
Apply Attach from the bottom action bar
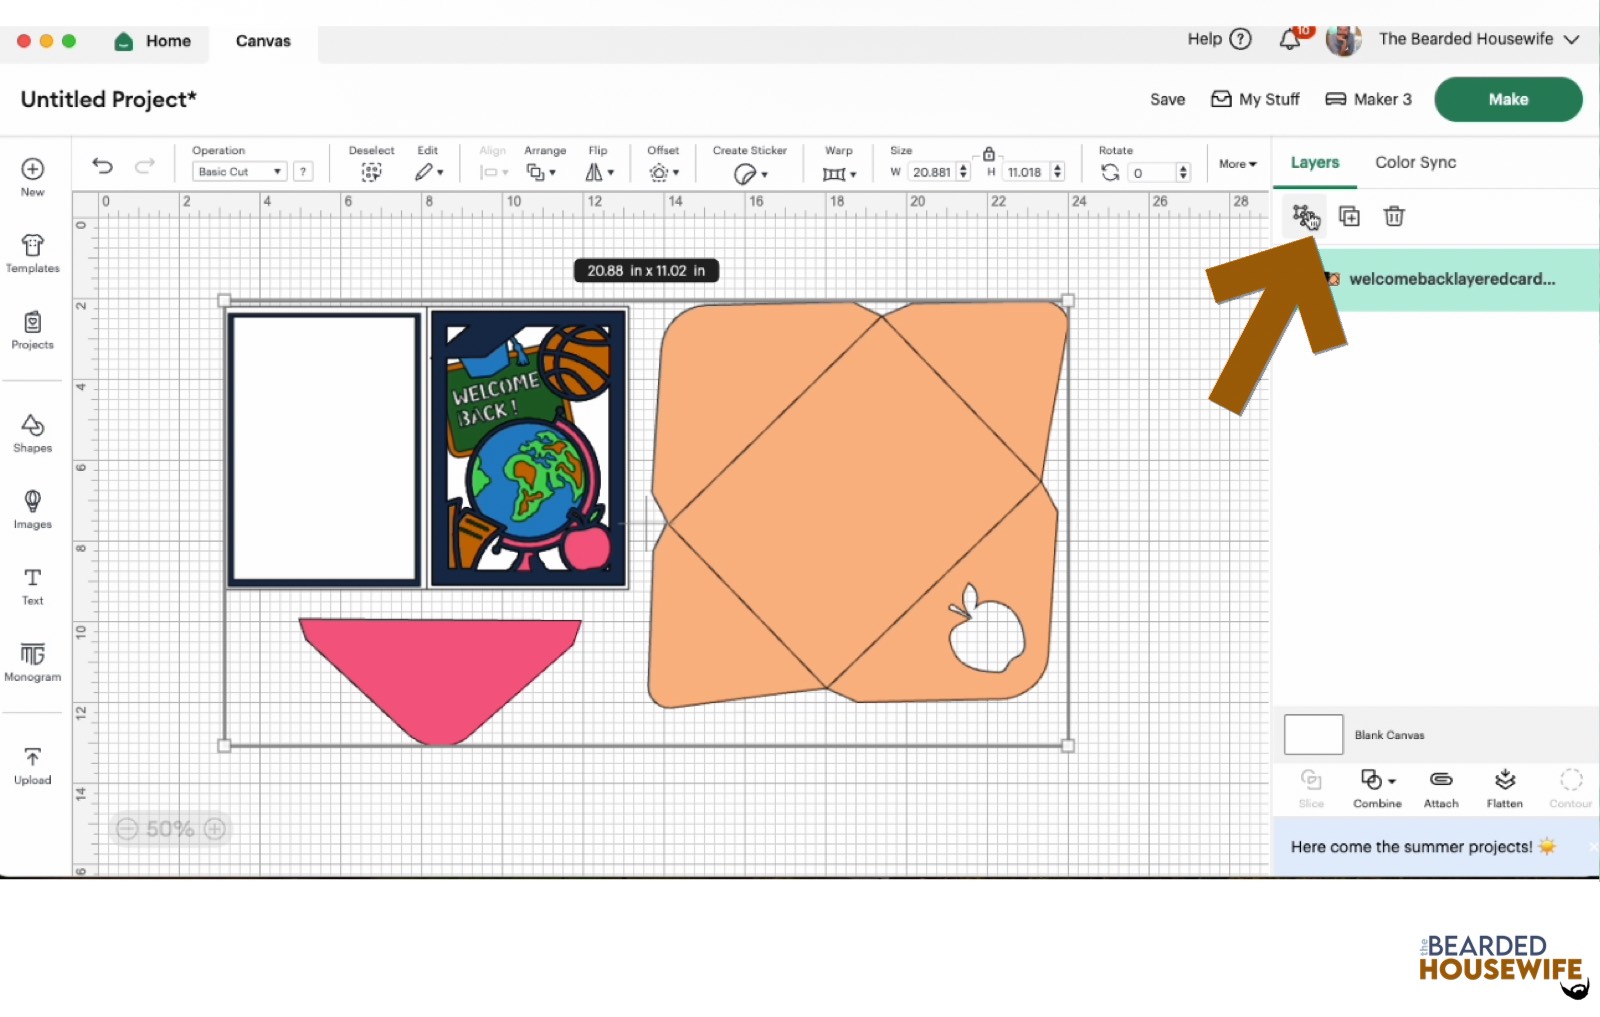(1440, 782)
